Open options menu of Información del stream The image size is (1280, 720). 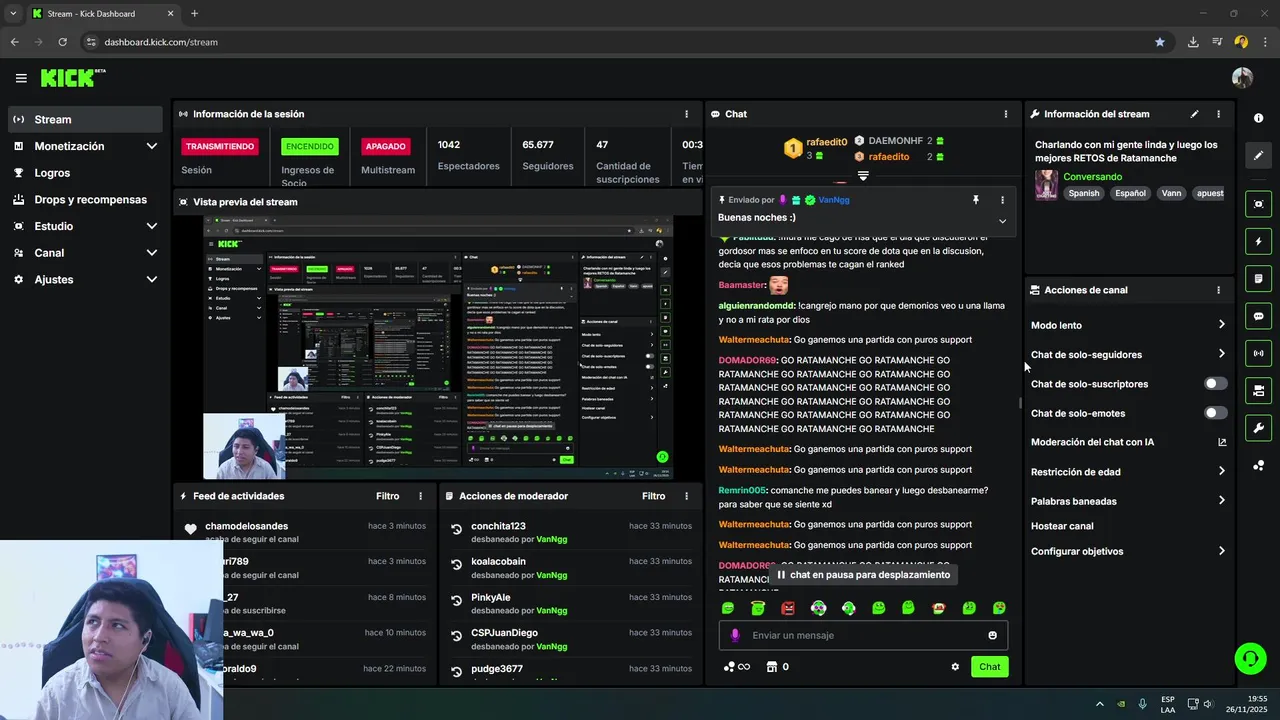(x=1218, y=114)
